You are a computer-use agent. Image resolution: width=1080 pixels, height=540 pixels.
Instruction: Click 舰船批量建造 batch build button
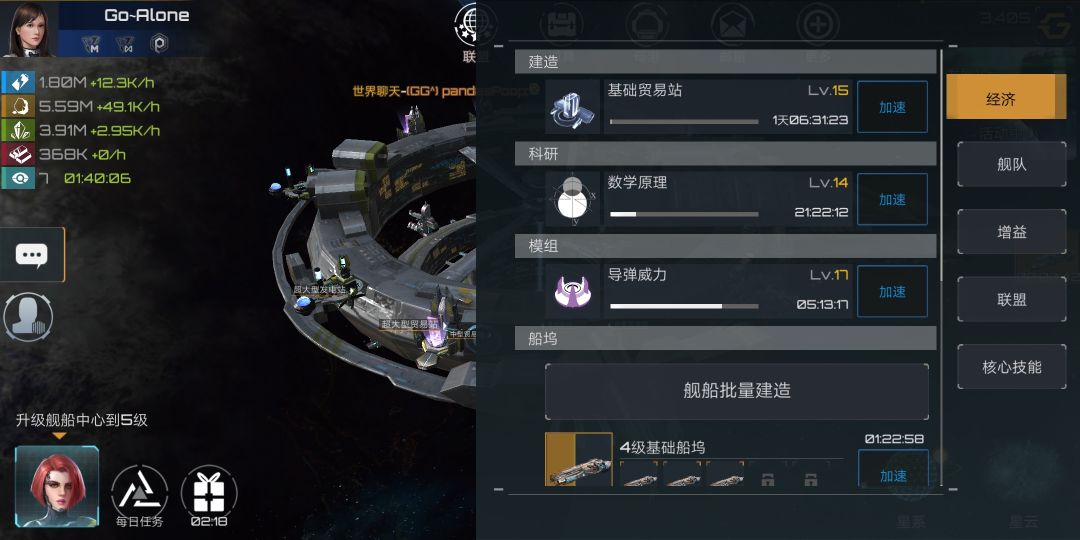(737, 391)
